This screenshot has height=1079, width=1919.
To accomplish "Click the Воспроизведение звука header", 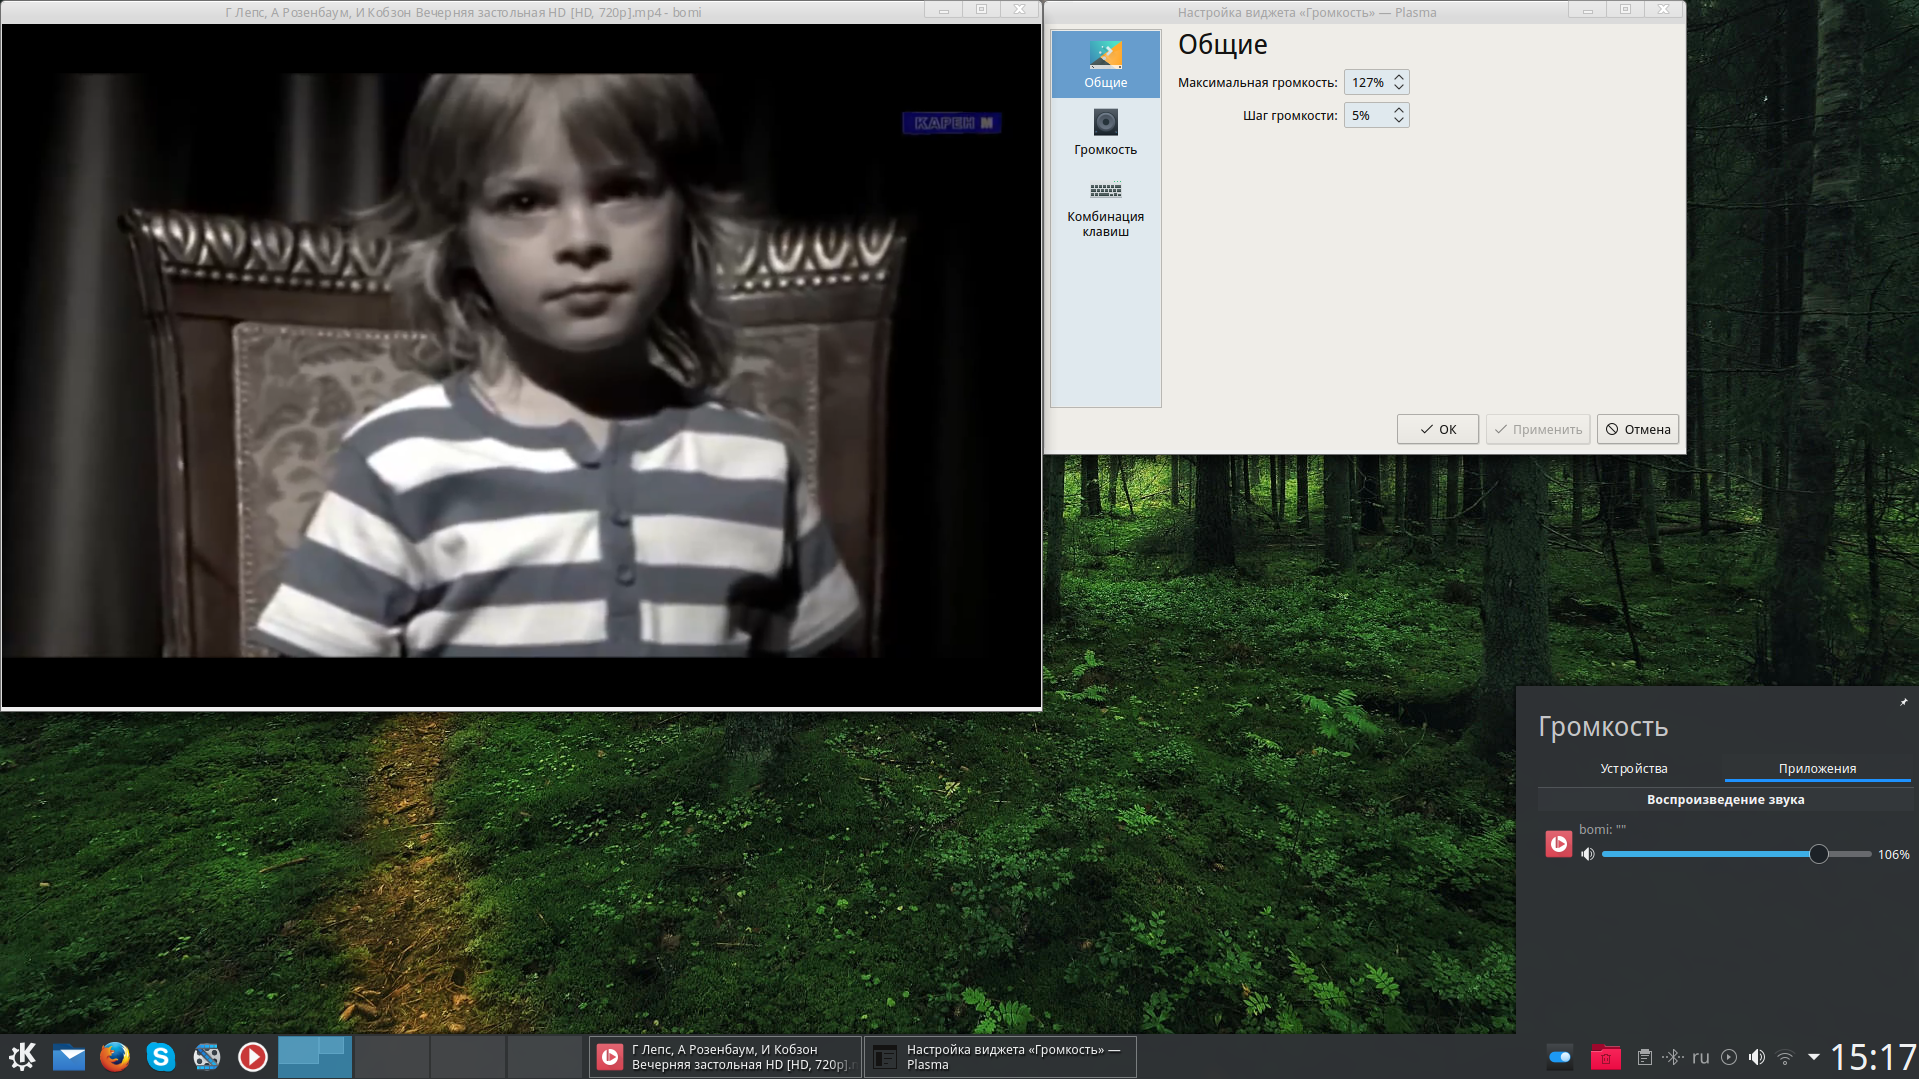I will click(1725, 800).
